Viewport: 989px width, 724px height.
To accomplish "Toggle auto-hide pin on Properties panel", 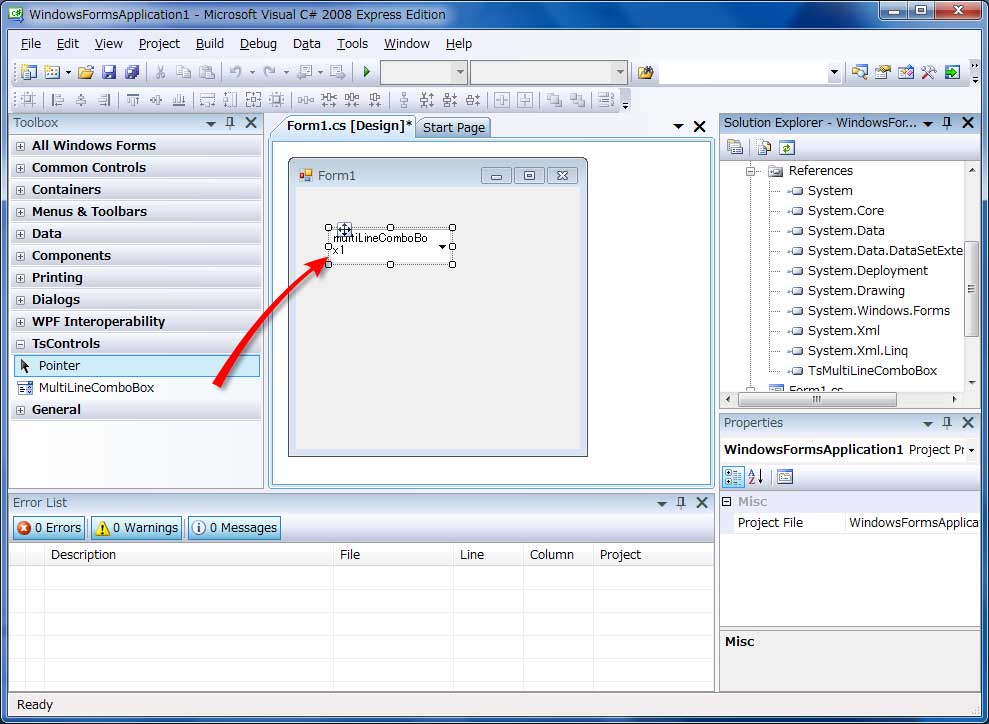I will pyautogui.click(x=947, y=423).
